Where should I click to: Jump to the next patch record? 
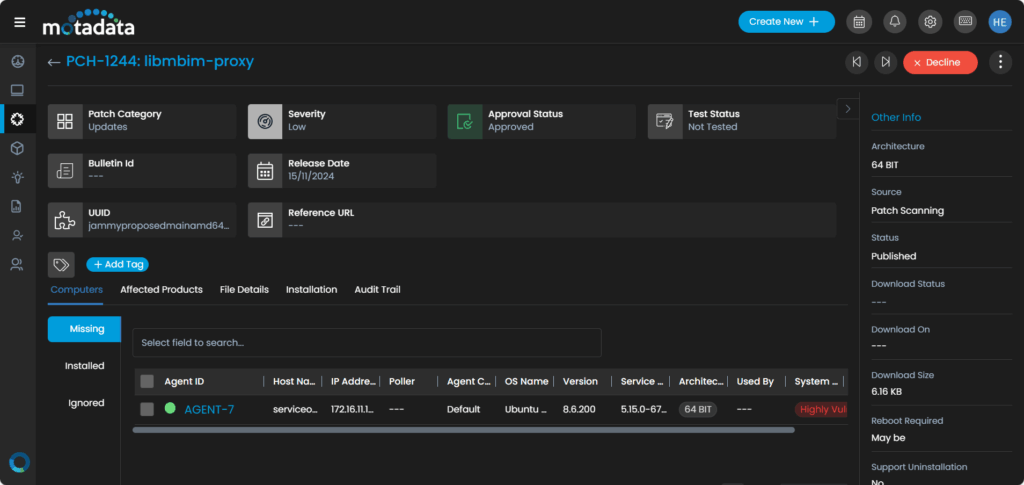[x=885, y=62]
